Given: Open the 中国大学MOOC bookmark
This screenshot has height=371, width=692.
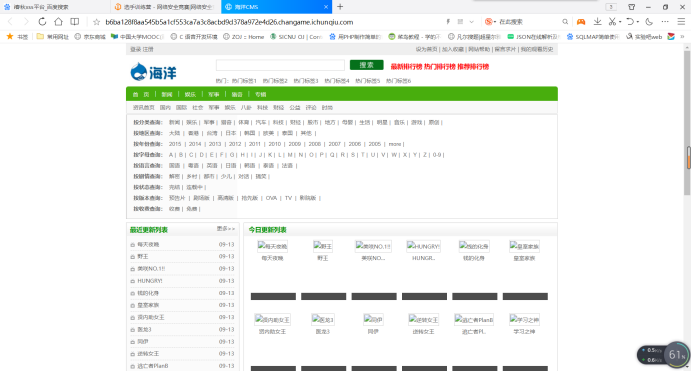Looking at the screenshot, I should click(137, 37).
